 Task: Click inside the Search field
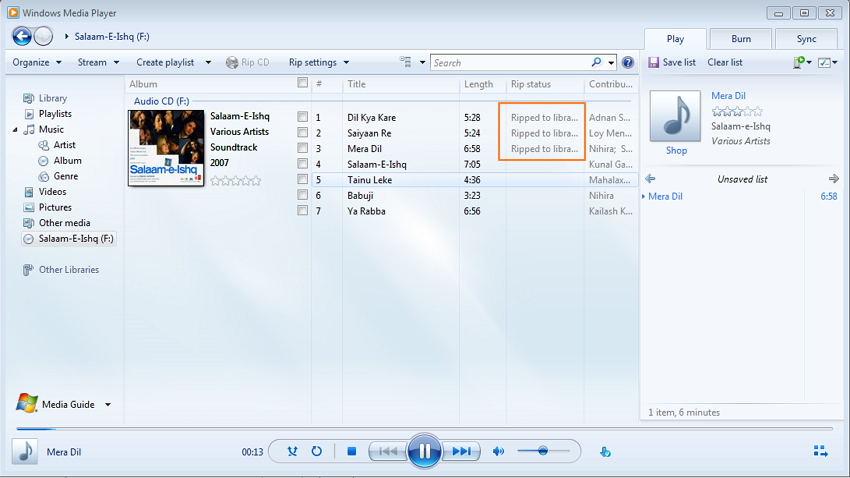pos(510,62)
